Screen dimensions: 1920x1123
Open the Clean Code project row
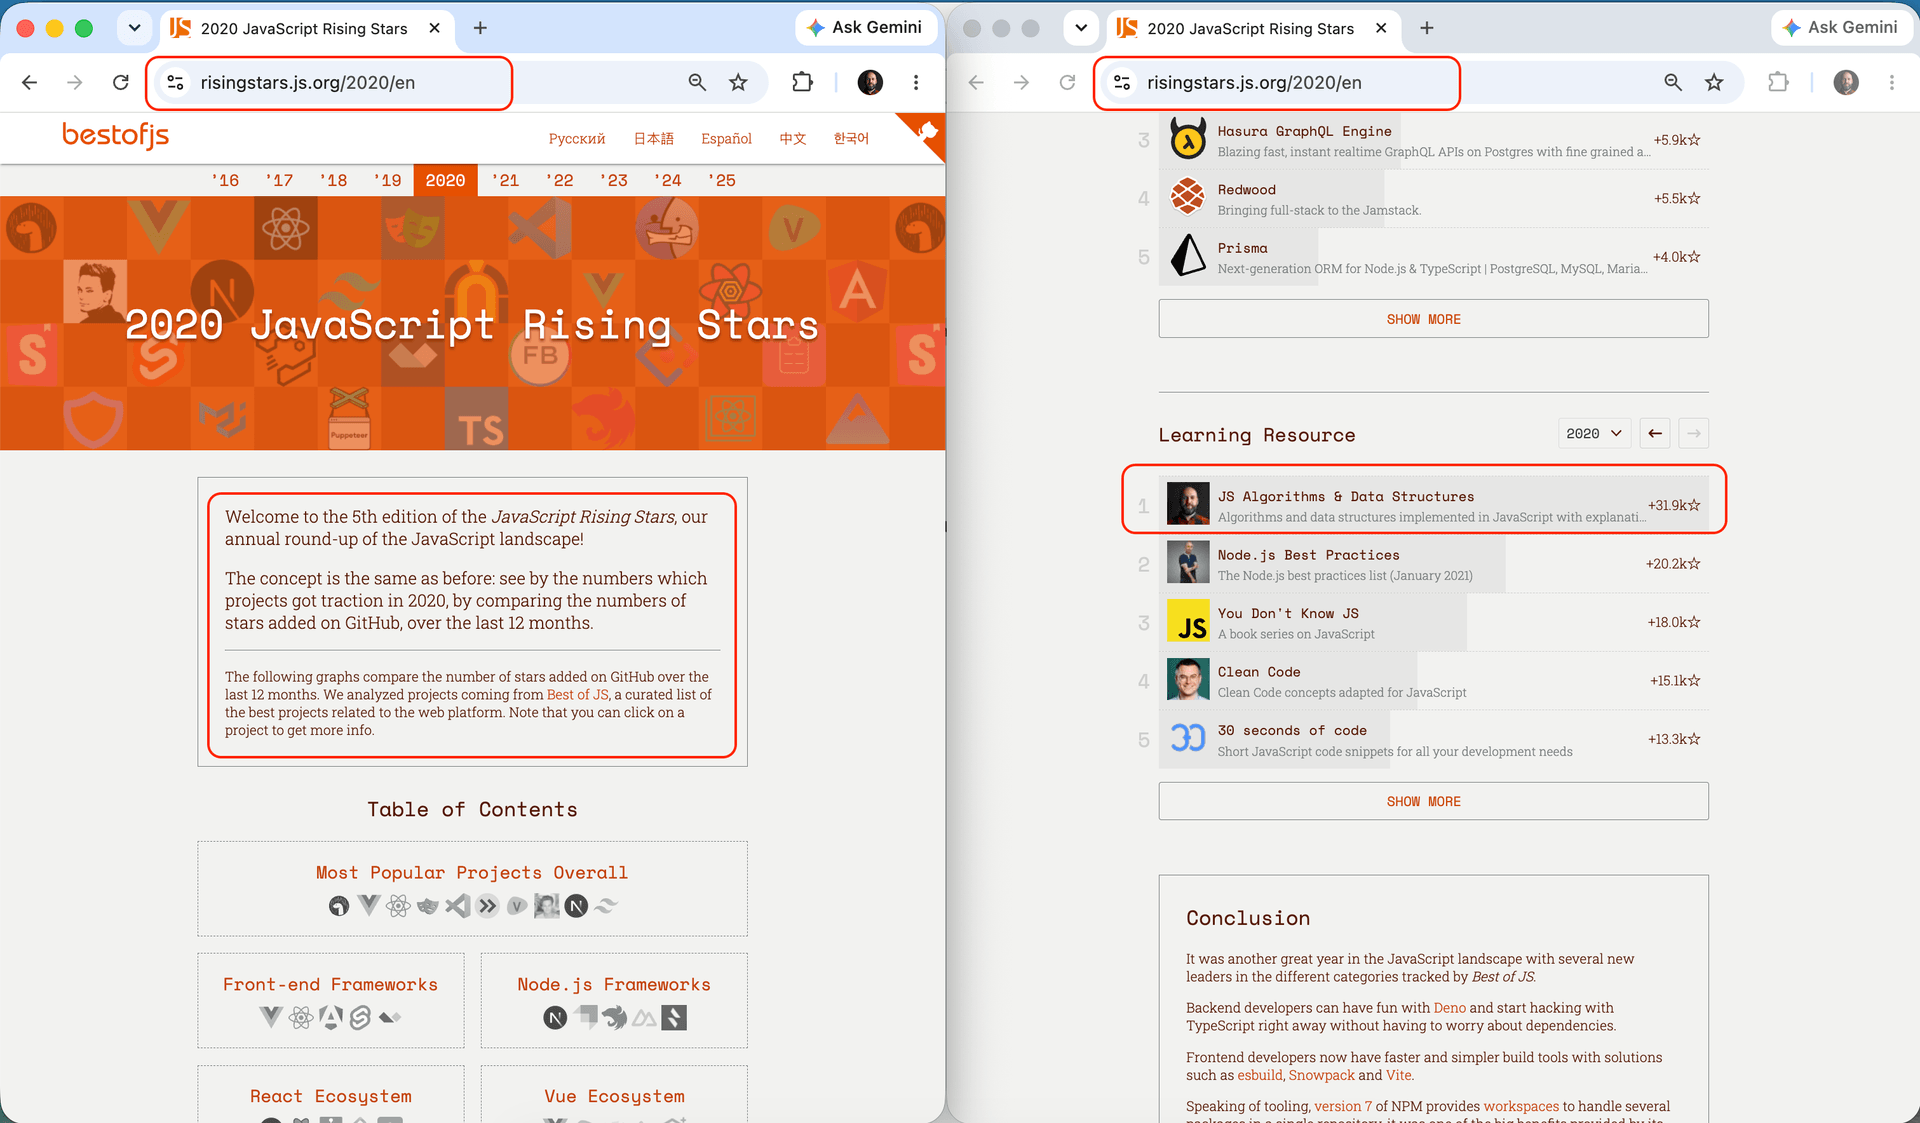(x=1434, y=681)
